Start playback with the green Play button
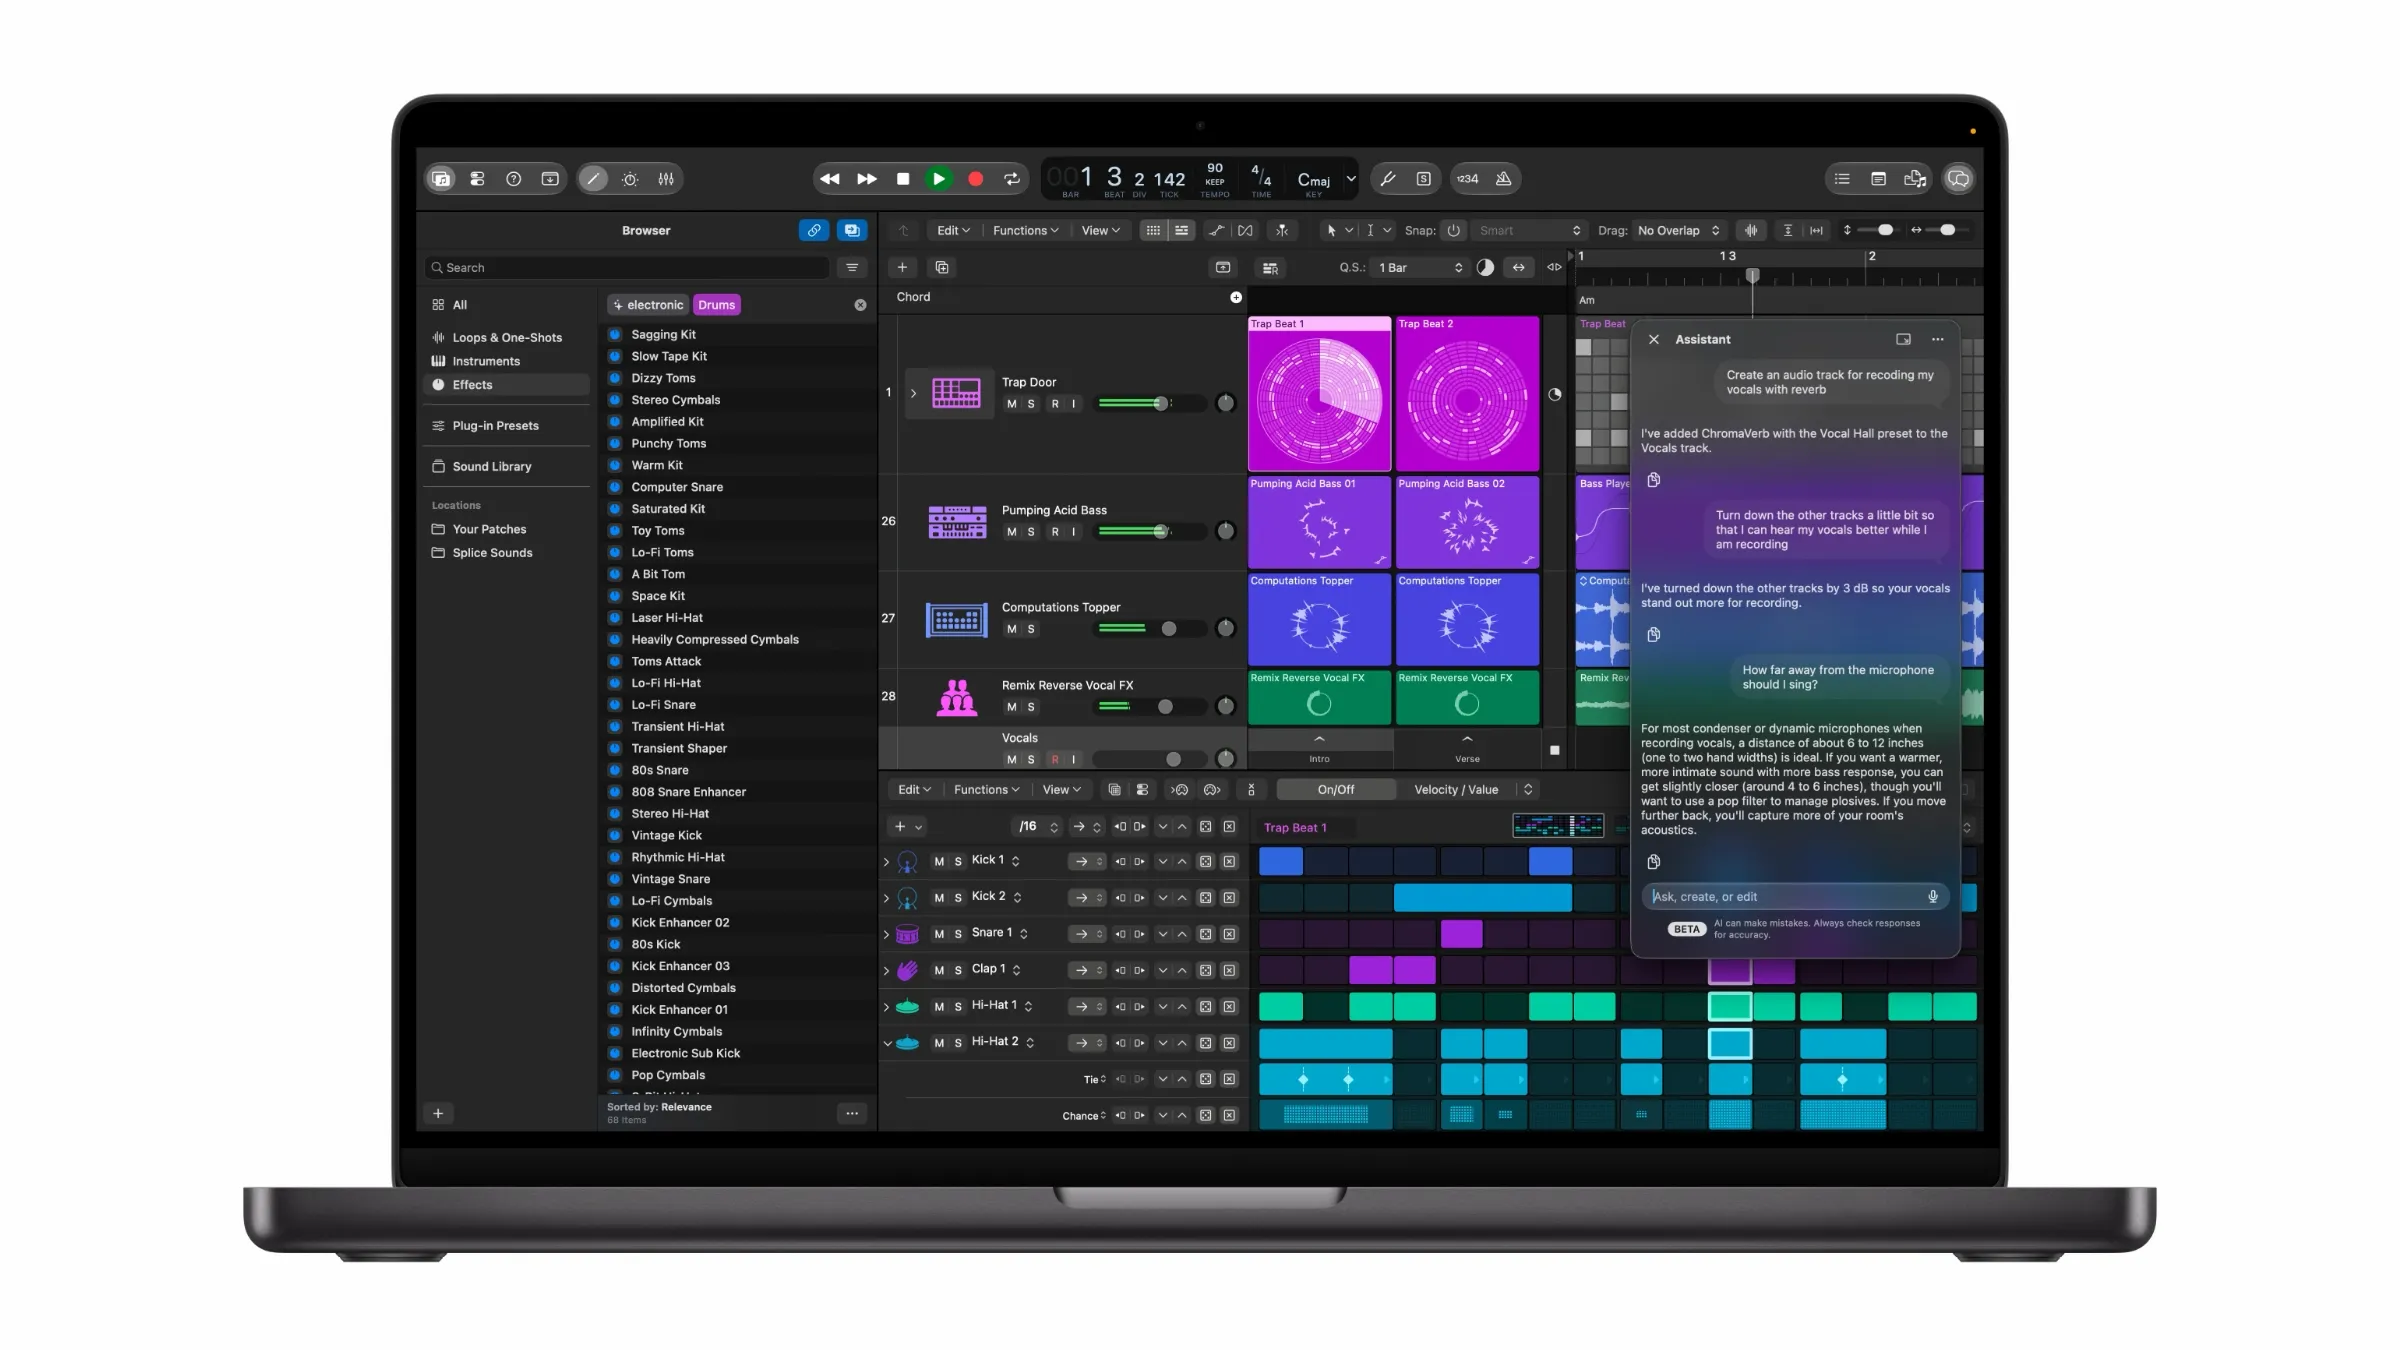Viewport: 2400px width, 1350px height. pyautogui.click(x=938, y=179)
